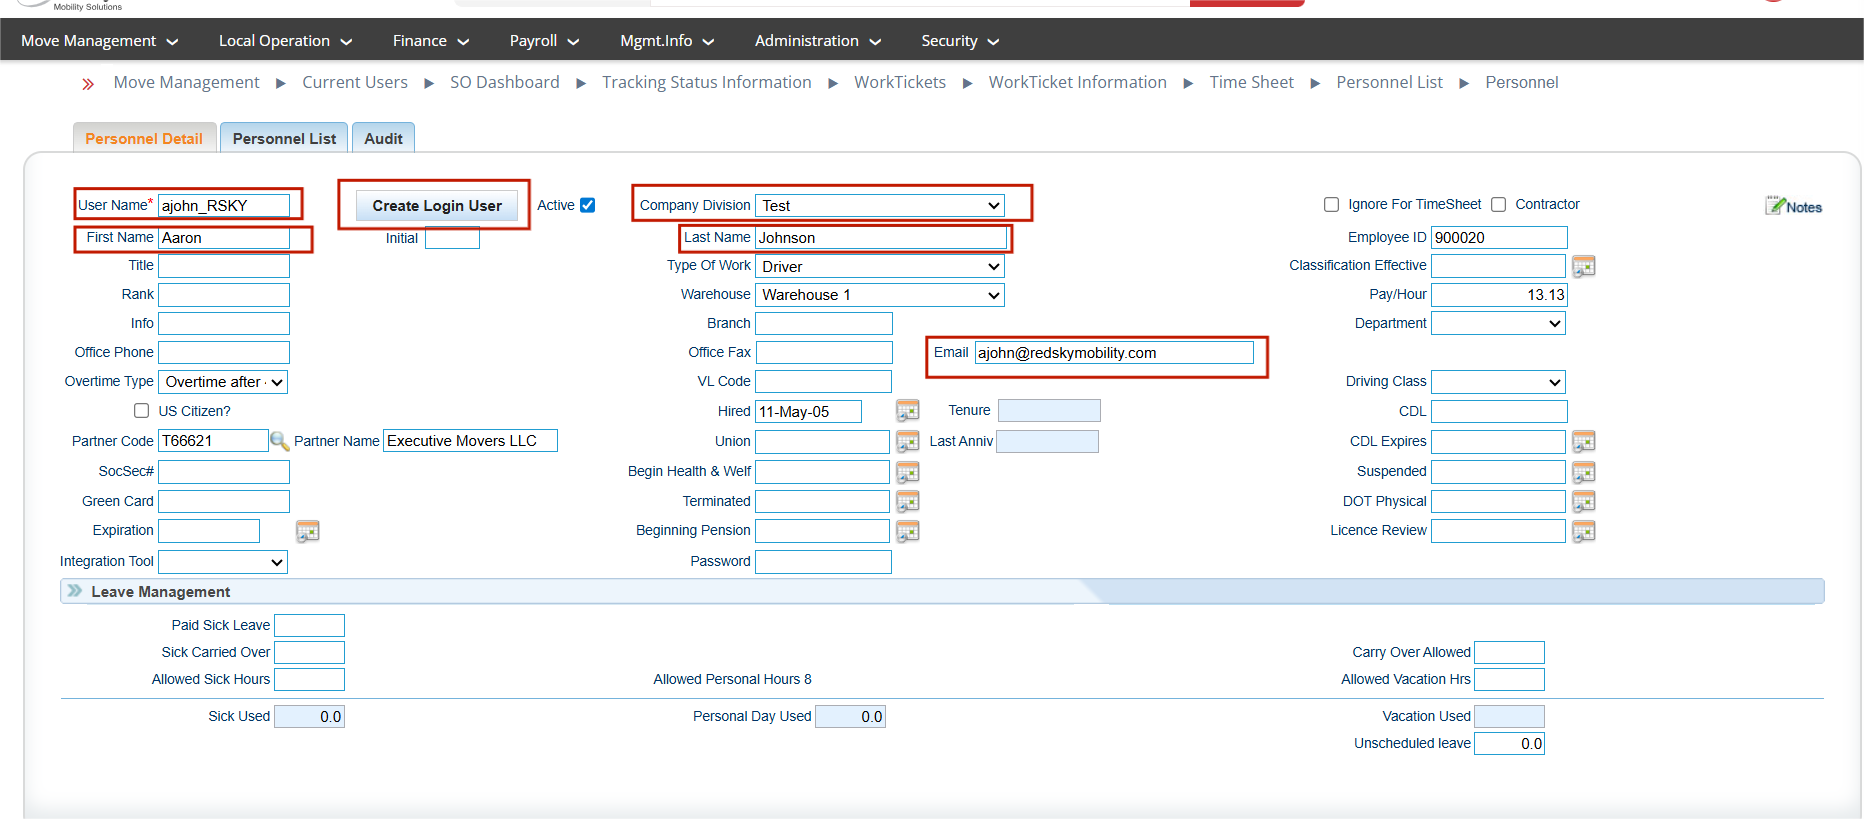This screenshot has width=1864, height=819.
Task: Go to WorkTickets breadcrumb link
Action: click(x=900, y=82)
